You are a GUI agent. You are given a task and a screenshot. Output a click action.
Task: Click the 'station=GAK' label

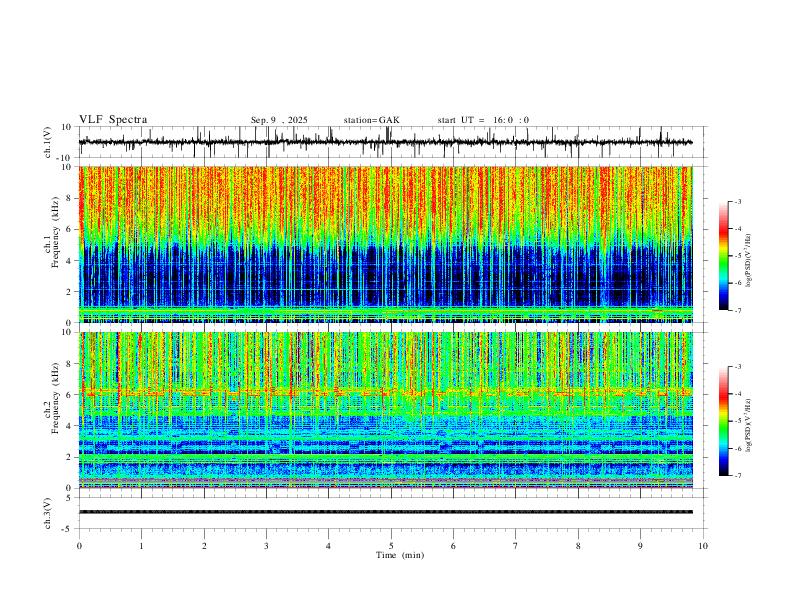point(371,120)
